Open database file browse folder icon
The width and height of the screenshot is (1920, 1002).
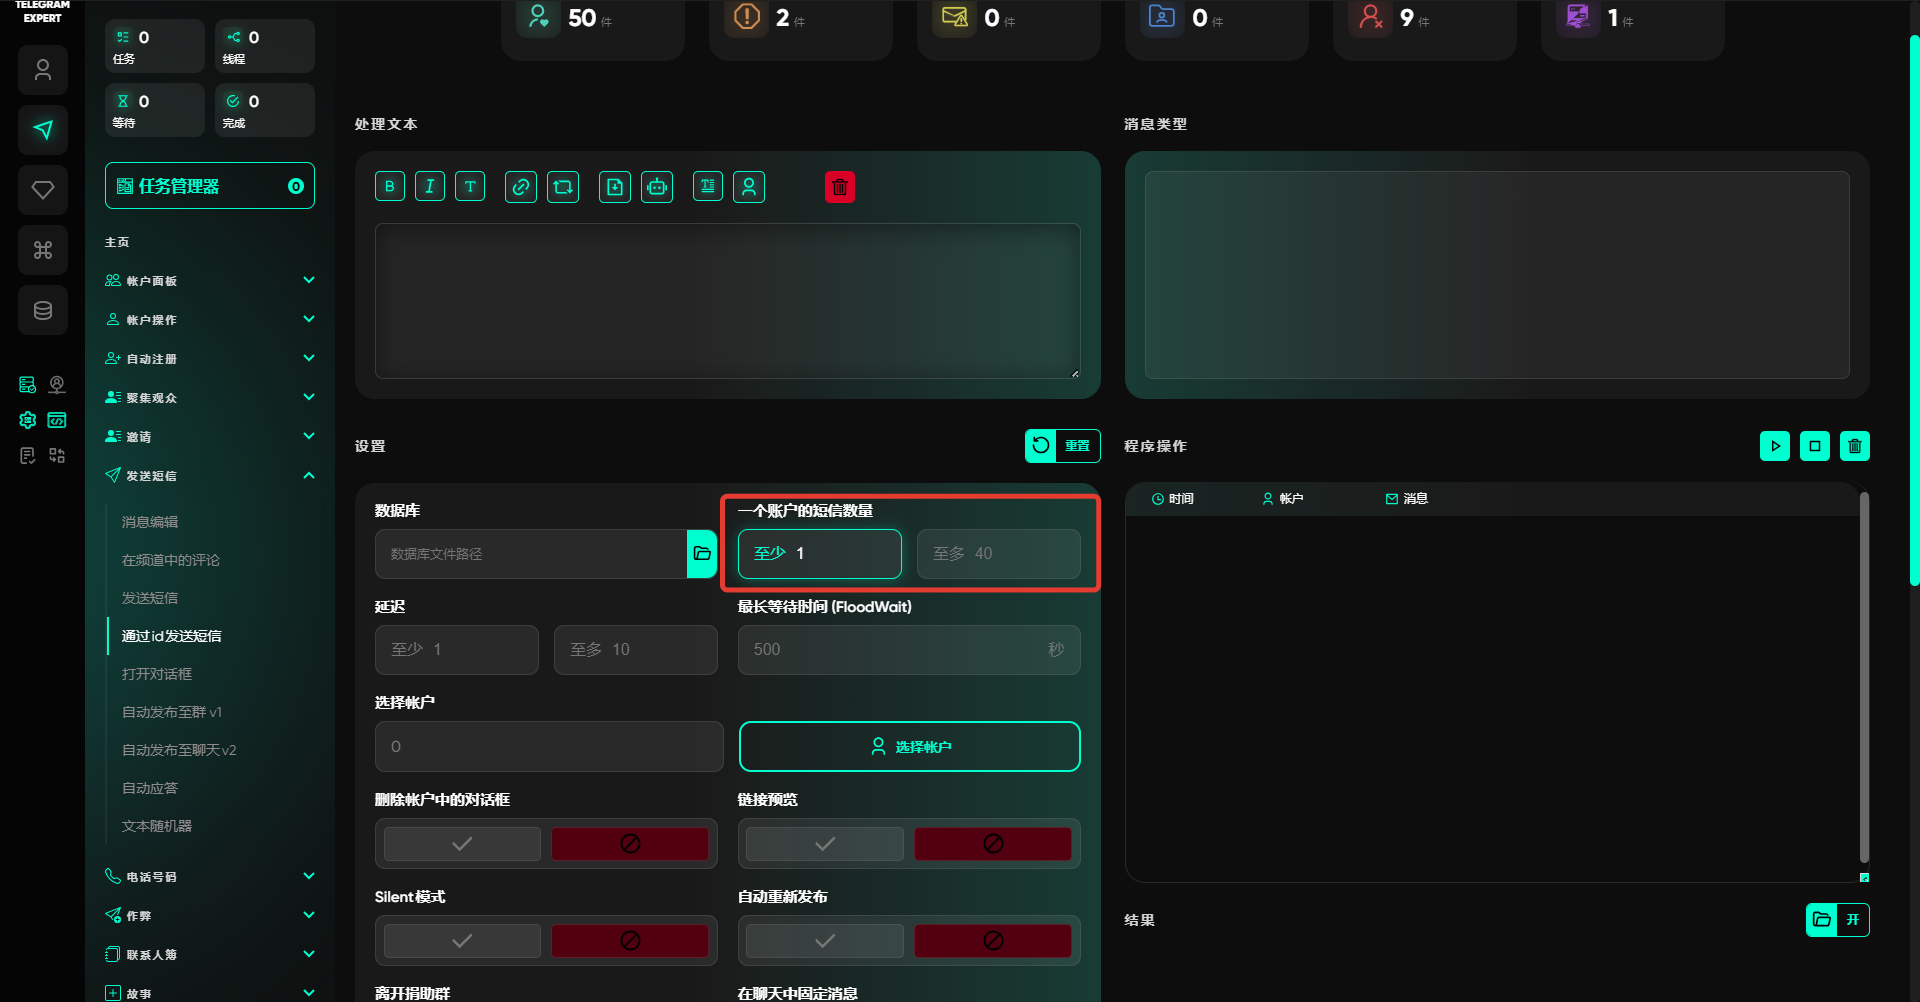tap(702, 554)
